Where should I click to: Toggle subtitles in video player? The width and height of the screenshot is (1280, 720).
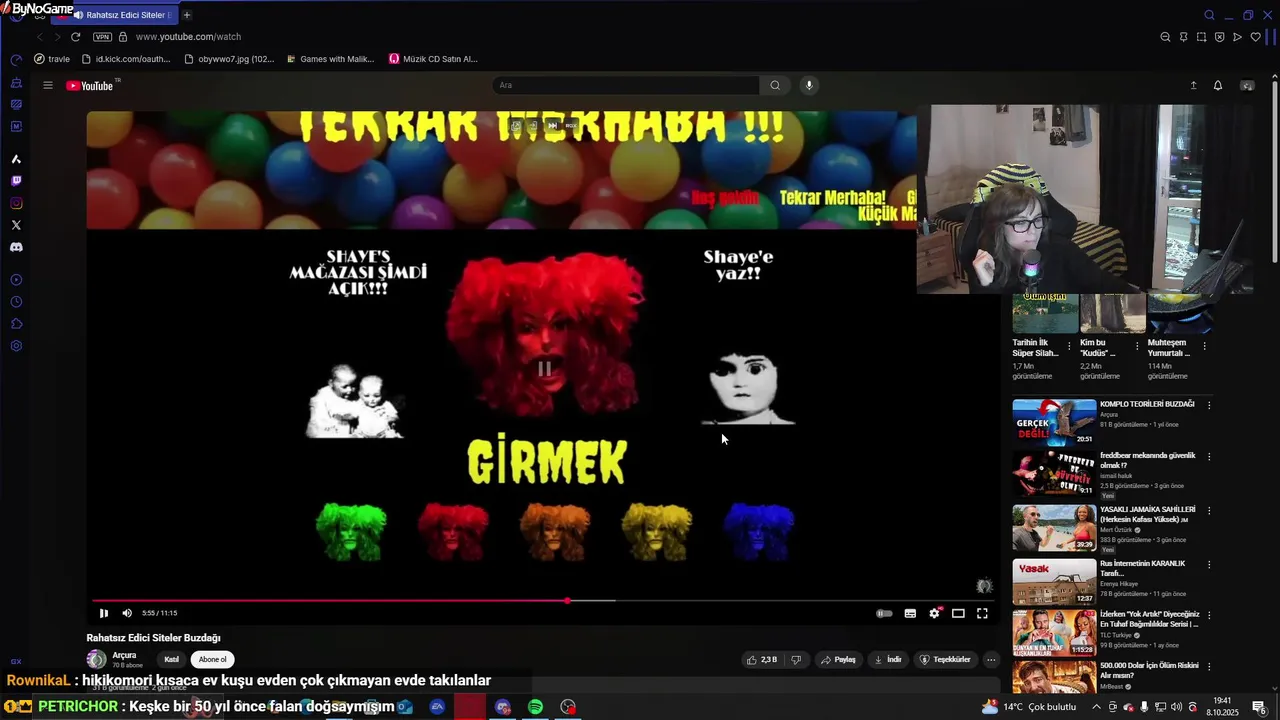click(910, 613)
